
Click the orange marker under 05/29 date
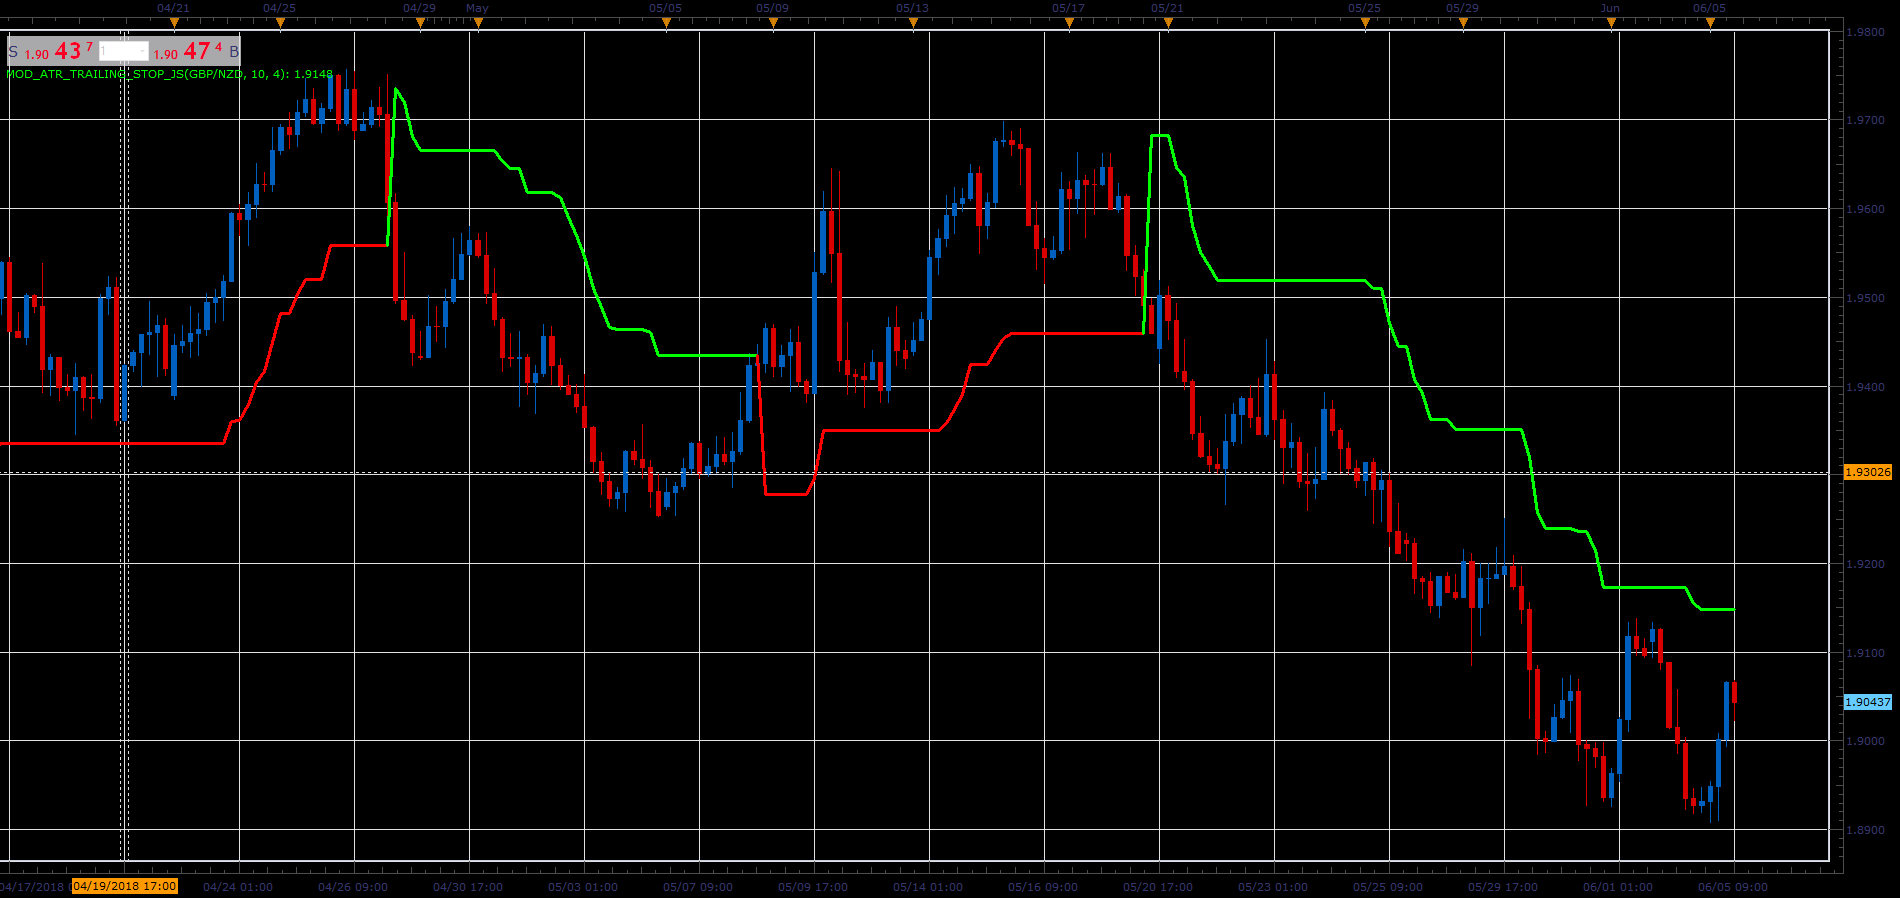(1463, 22)
